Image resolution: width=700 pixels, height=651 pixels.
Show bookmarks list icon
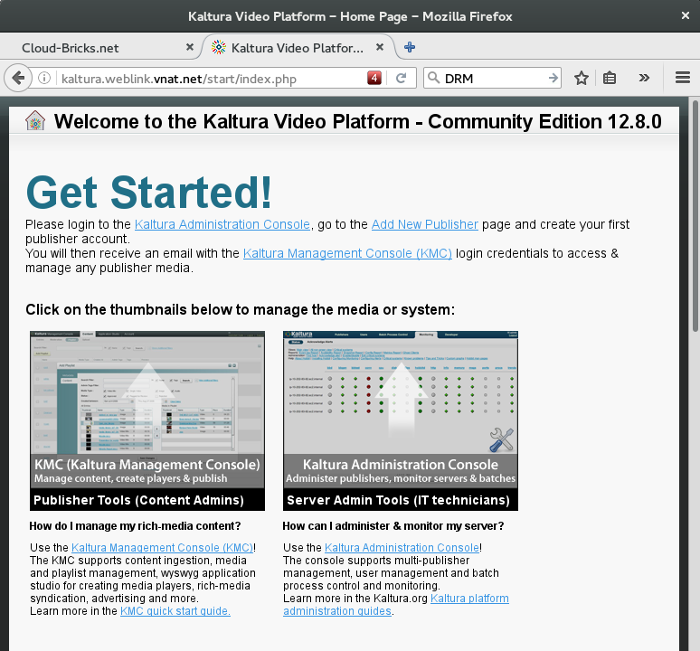point(609,78)
